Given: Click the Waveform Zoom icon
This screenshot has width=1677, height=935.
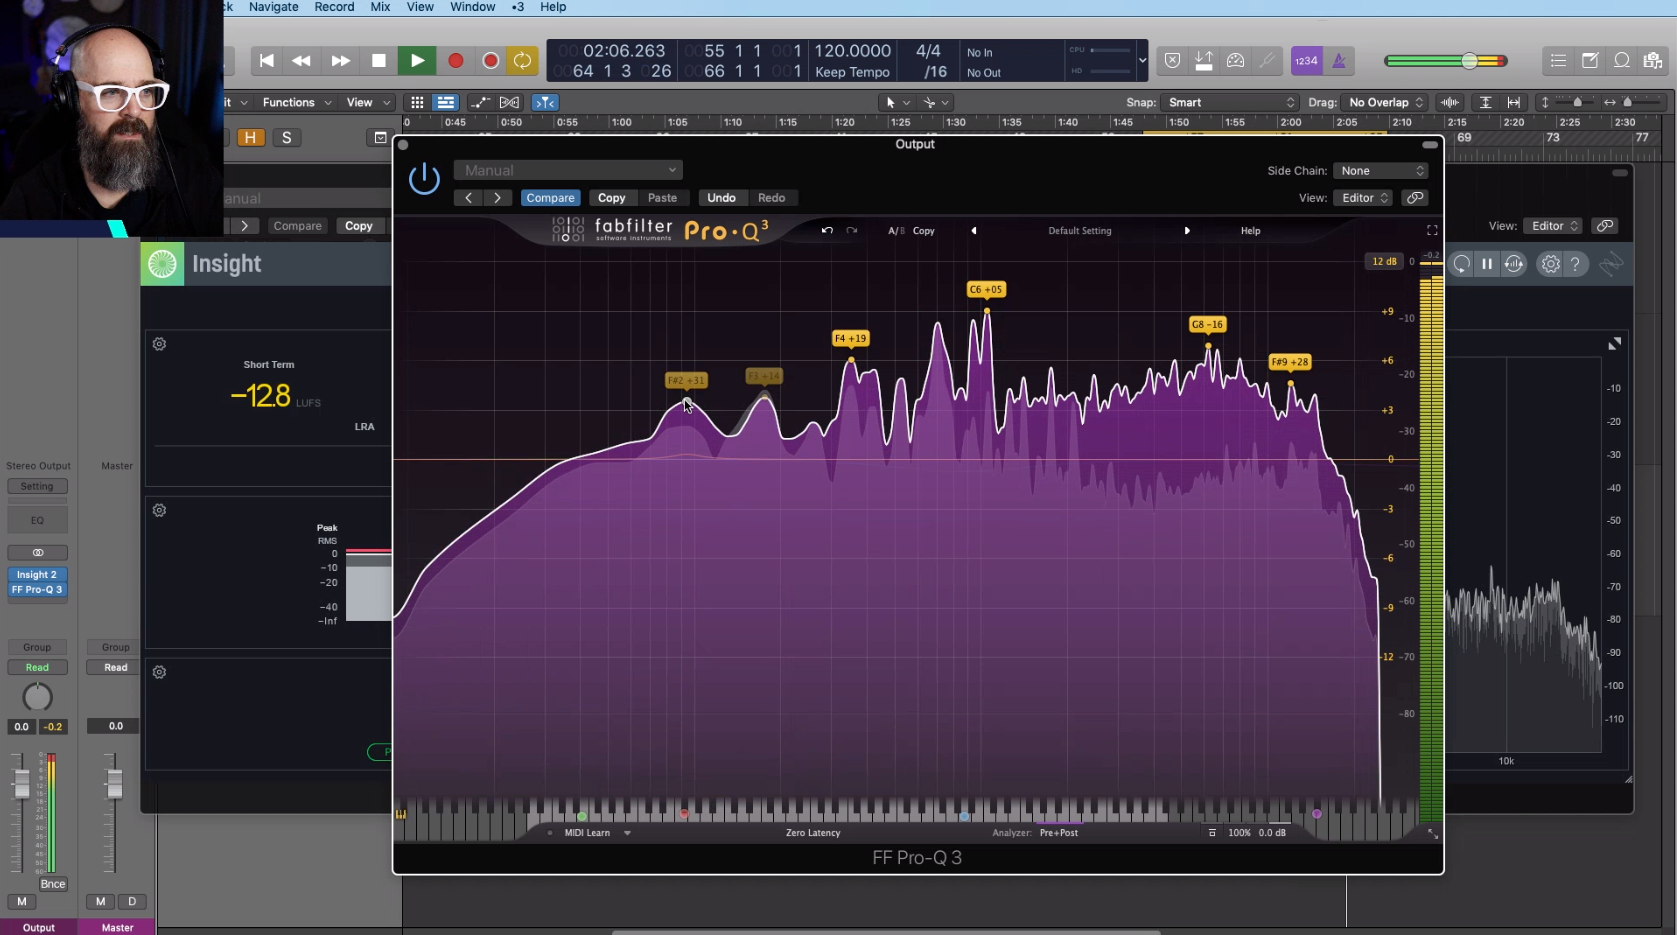Looking at the screenshot, I should pos(1449,102).
